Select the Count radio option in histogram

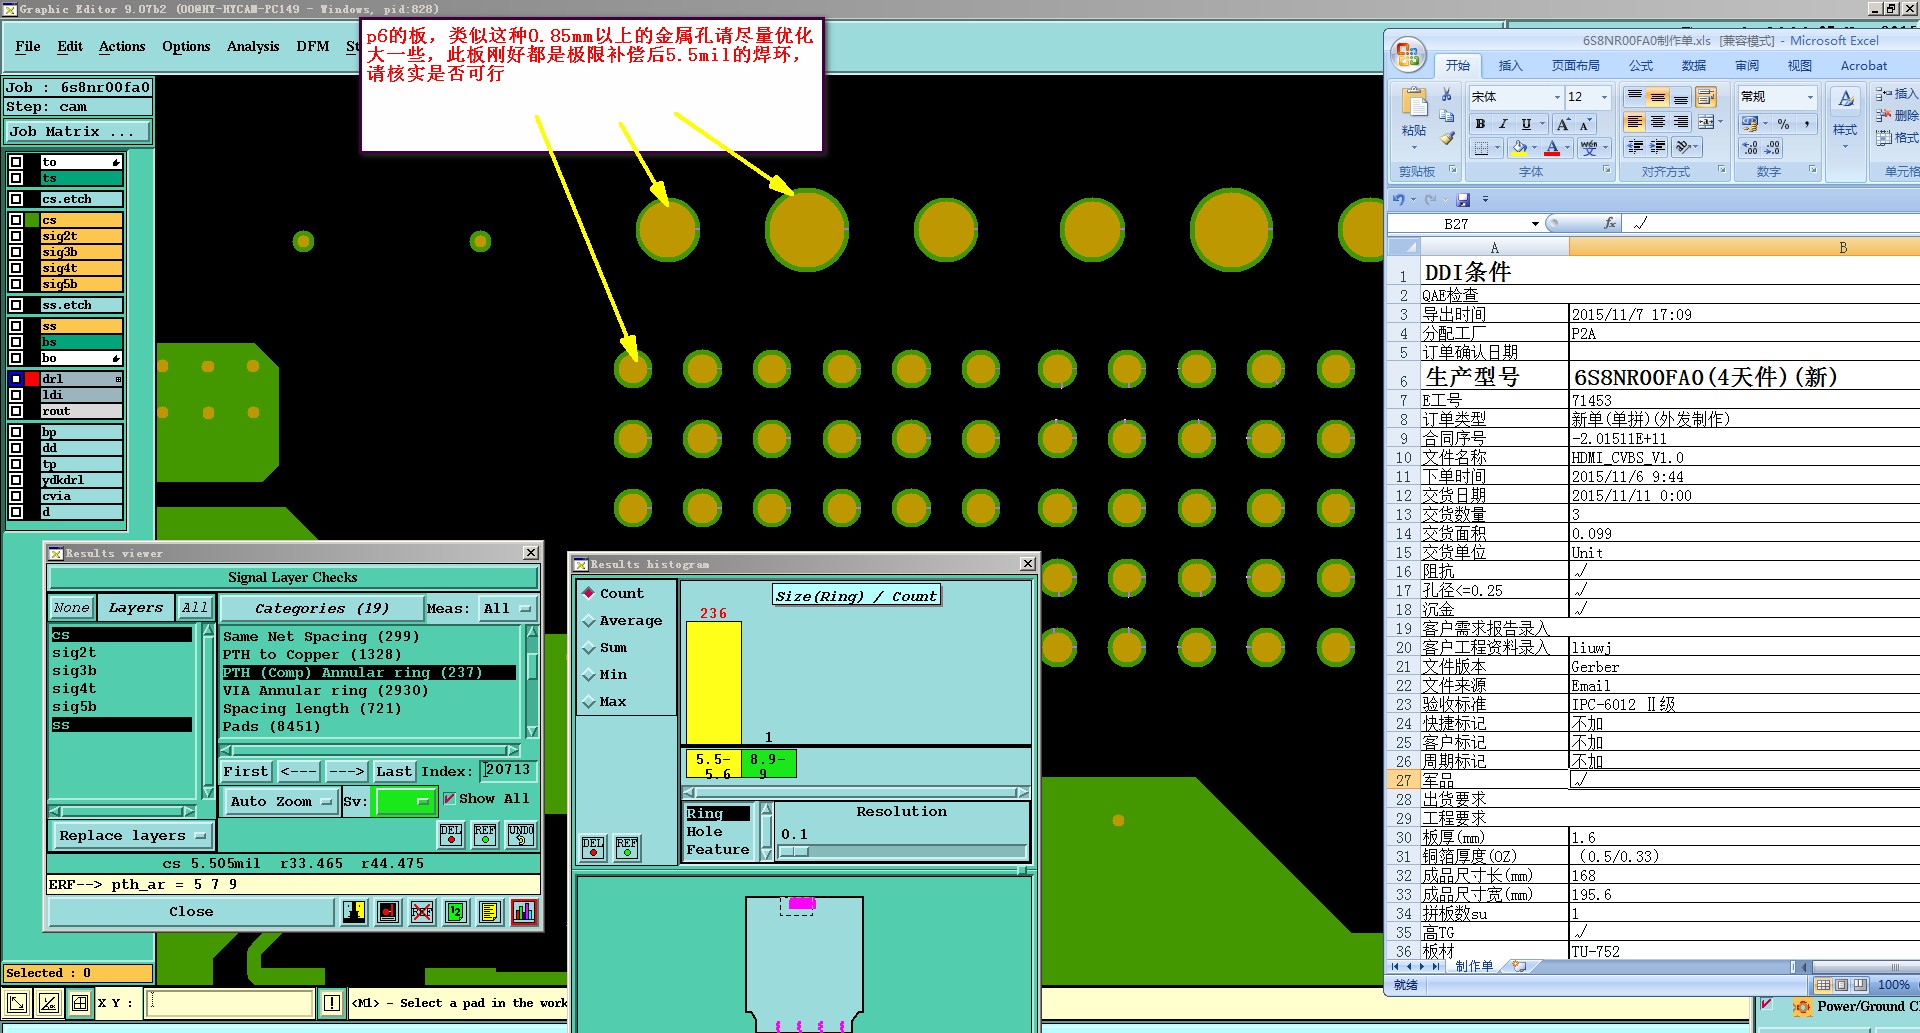tap(589, 593)
